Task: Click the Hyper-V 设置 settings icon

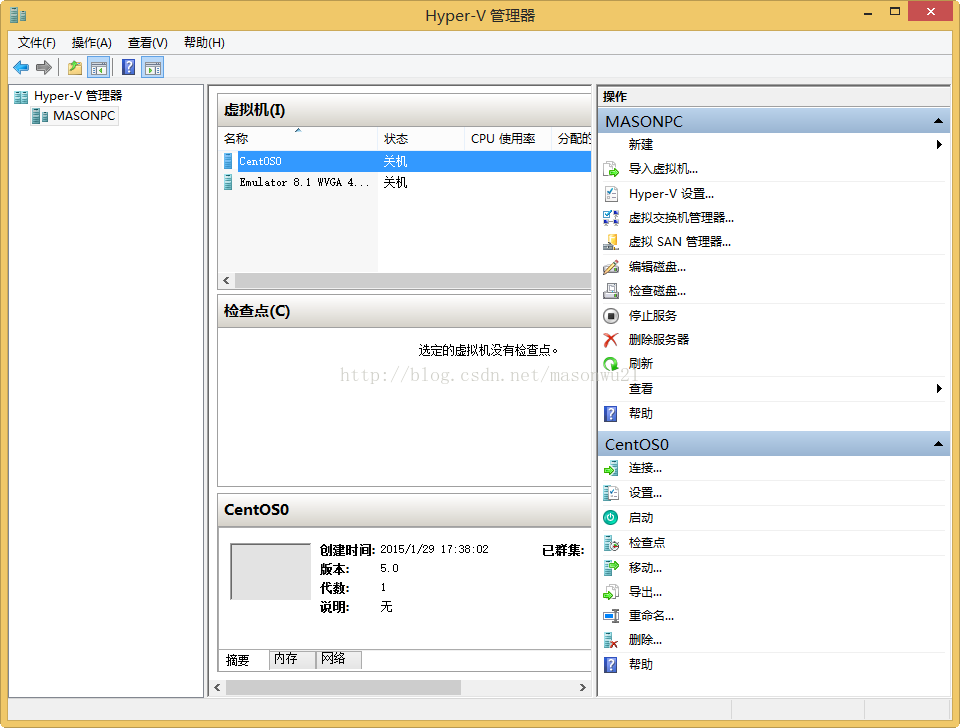Action: point(611,194)
